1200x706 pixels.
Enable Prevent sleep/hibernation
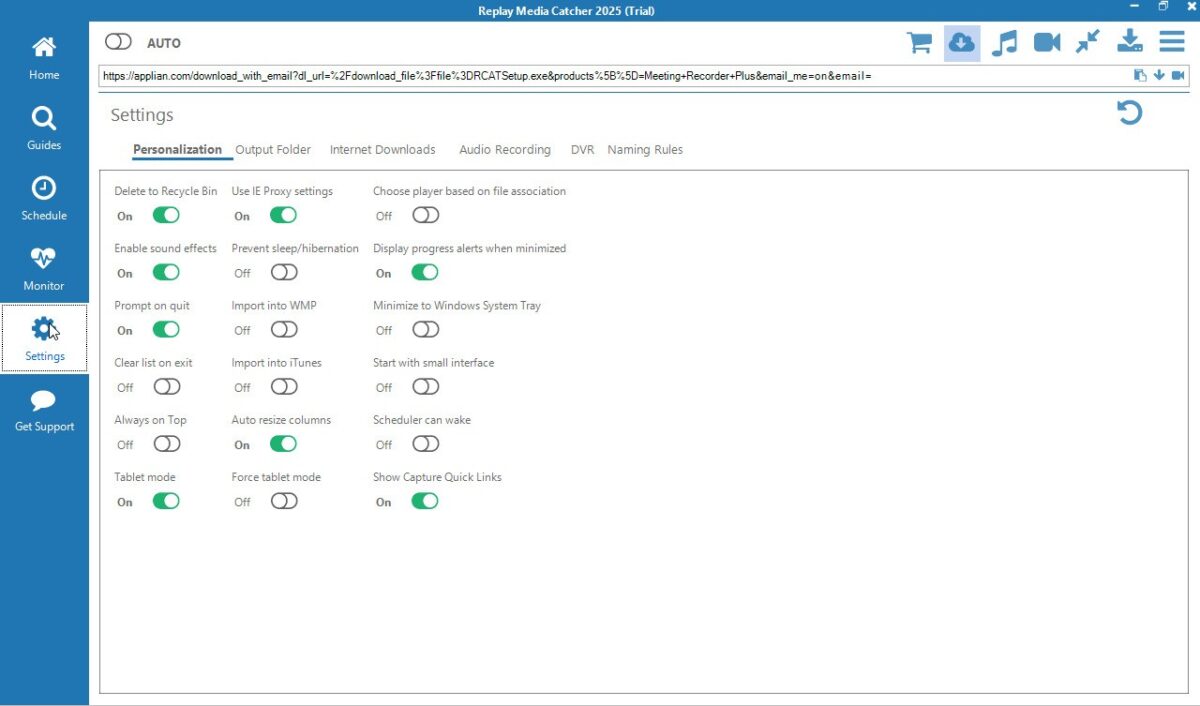pos(284,272)
